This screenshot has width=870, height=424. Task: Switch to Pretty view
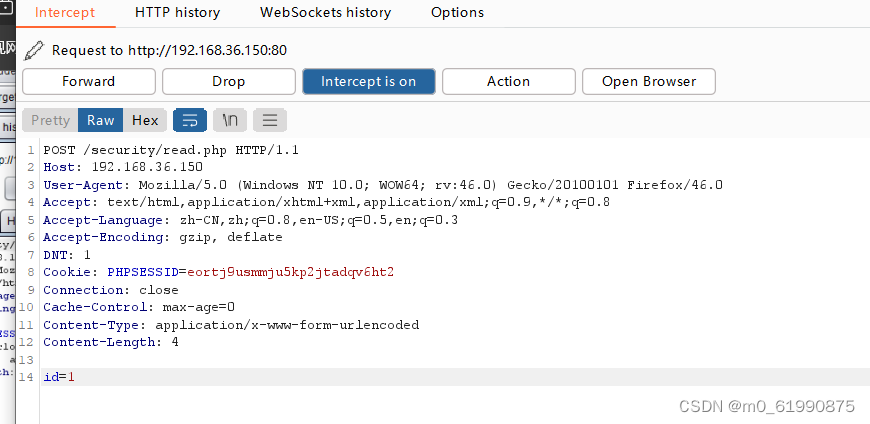(51, 120)
